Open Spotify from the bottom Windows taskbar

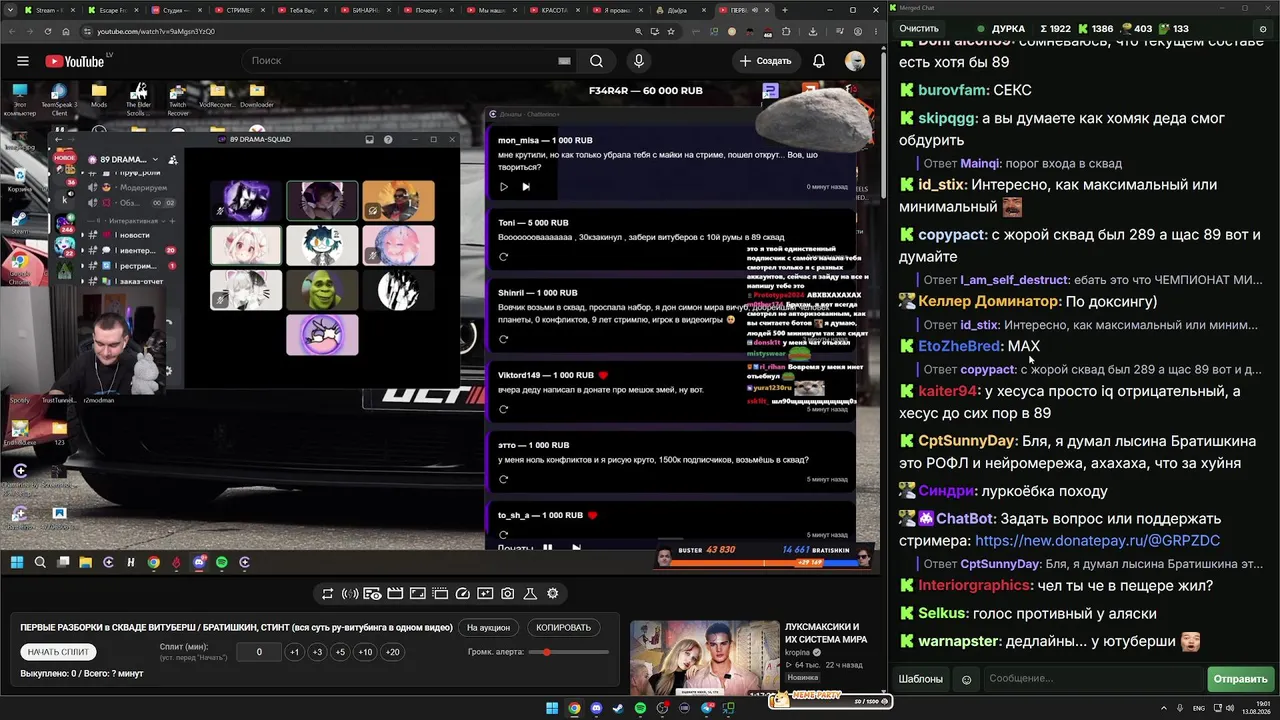[640, 709]
